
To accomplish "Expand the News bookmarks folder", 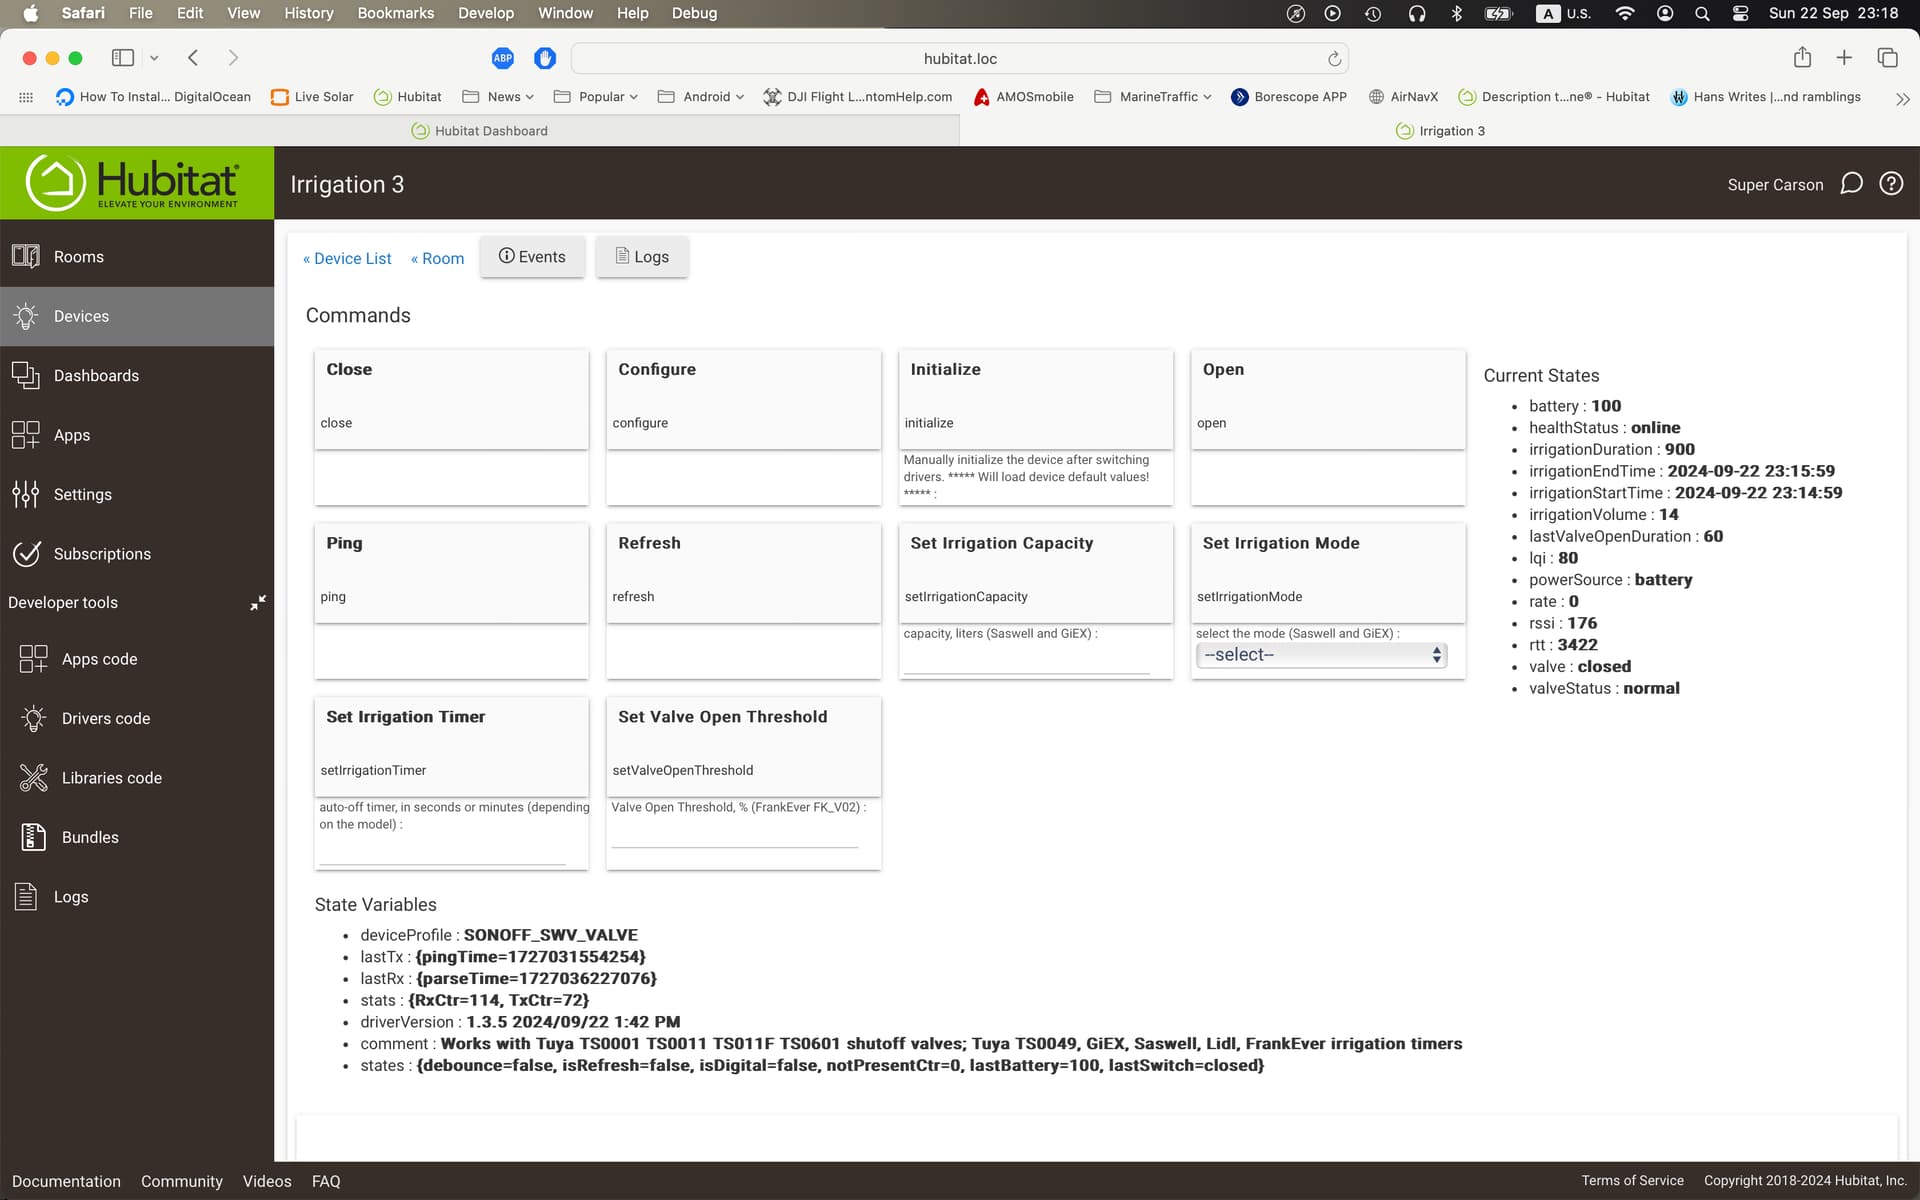I will (x=498, y=97).
